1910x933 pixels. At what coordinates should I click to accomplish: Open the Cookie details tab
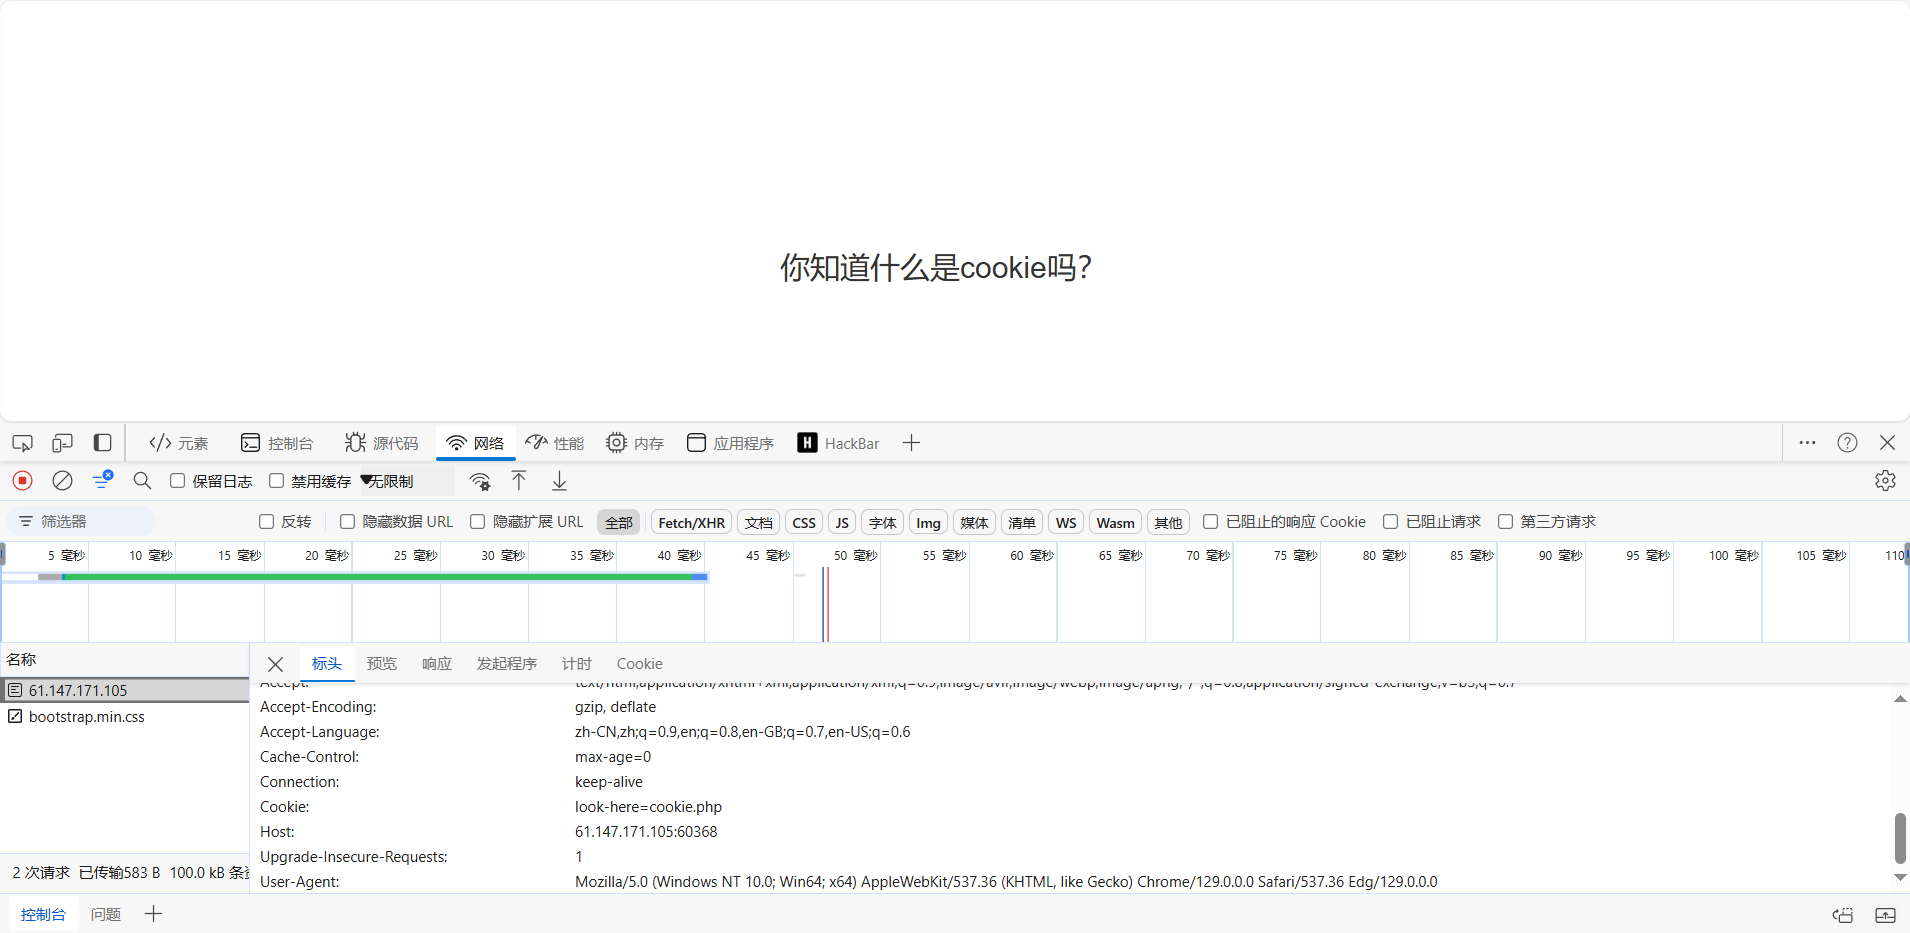tap(639, 663)
